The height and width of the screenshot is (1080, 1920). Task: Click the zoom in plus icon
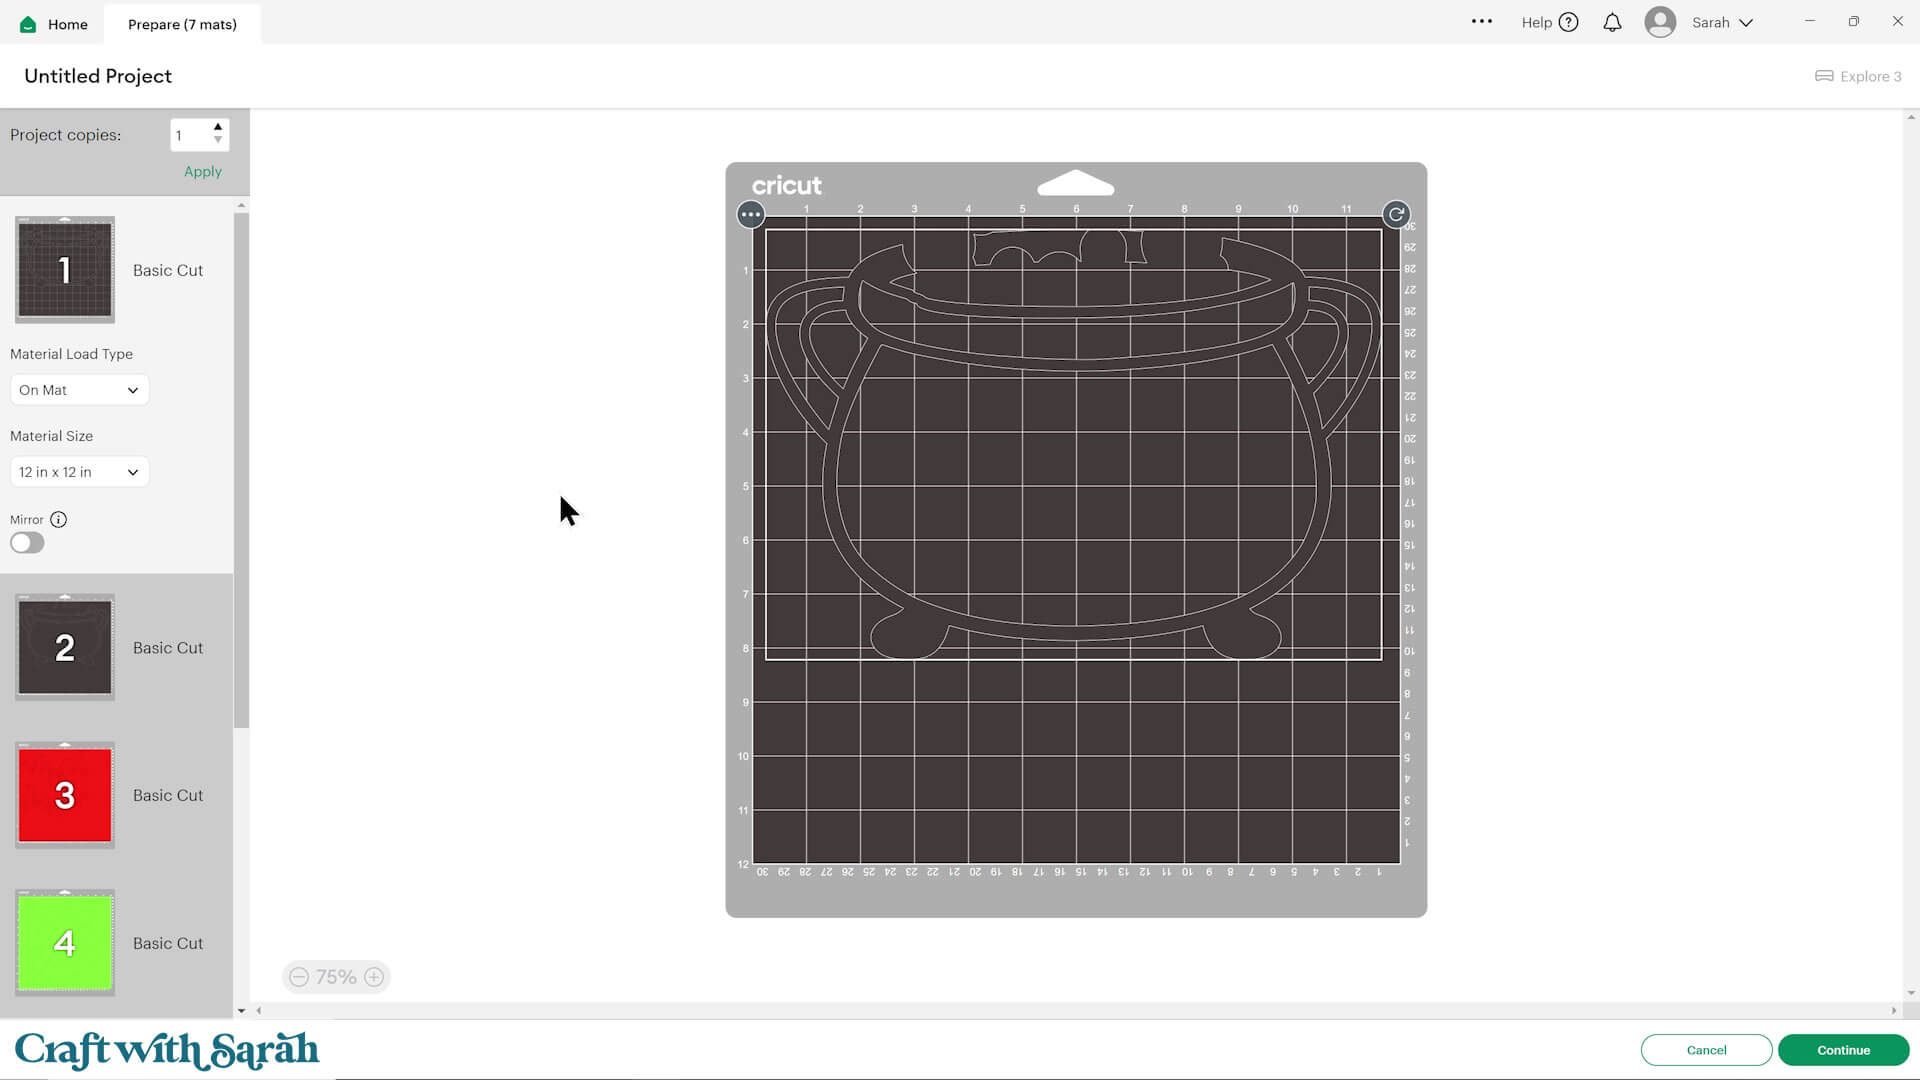pyautogui.click(x=374, y=977)
